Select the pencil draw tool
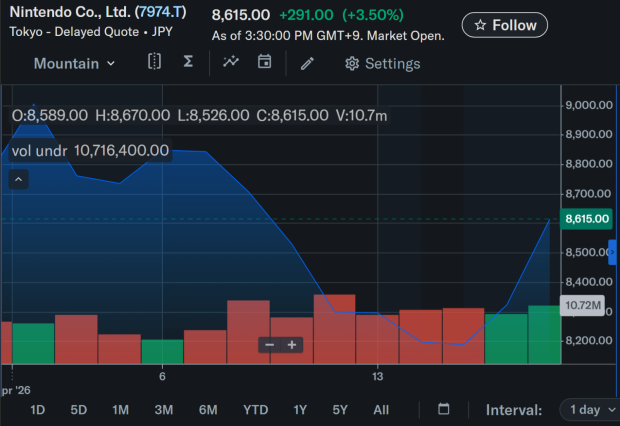 [307, 63]
